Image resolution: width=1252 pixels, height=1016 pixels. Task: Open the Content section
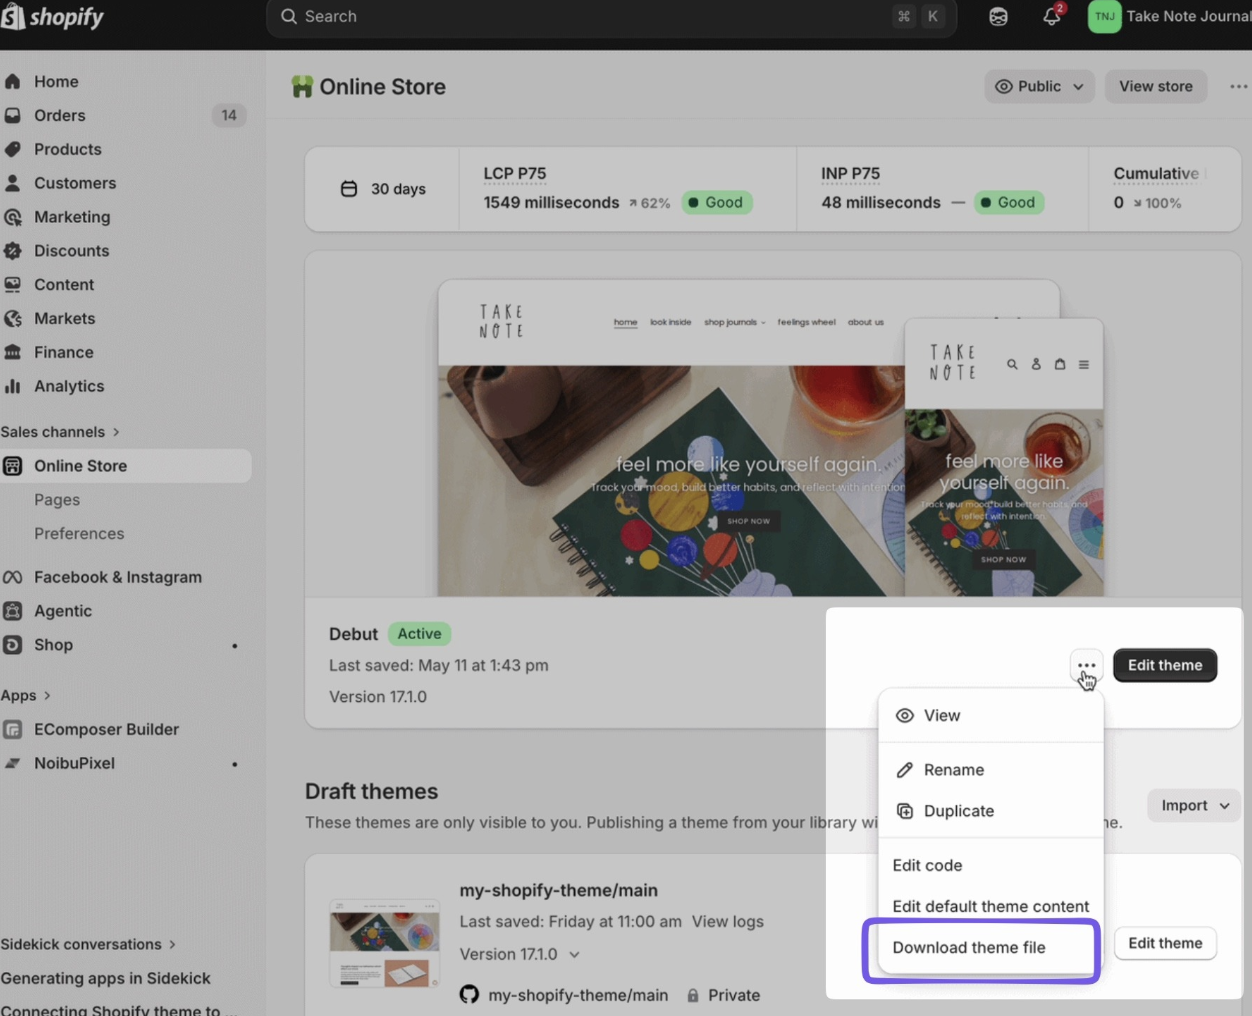pos(64,285)
